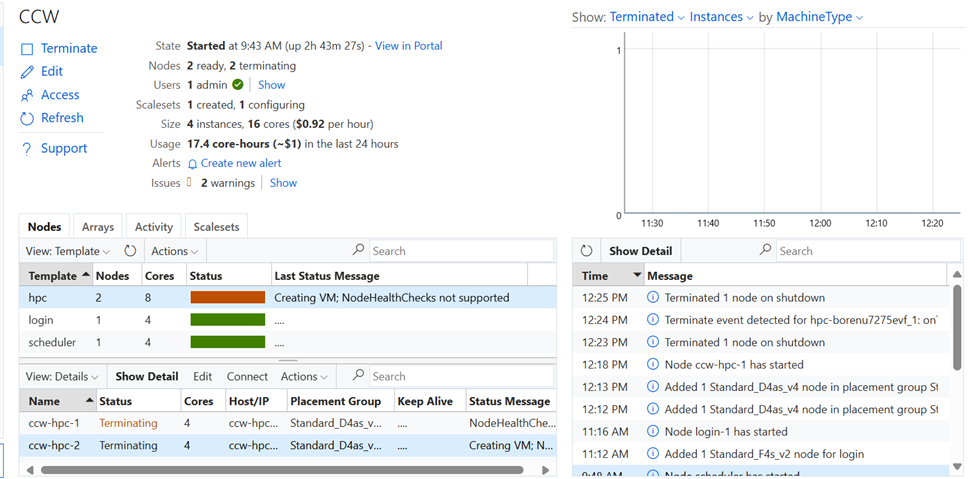Open the View: Template dropdown
Screen dimensions: 975x479
pos(68,251)
